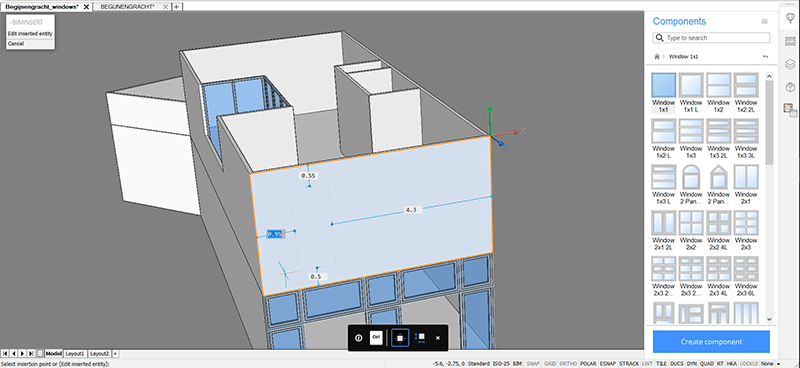800x368 pixels.
Task: Click the Window 1x1 breadcrumb link
Action: point(683,57)
